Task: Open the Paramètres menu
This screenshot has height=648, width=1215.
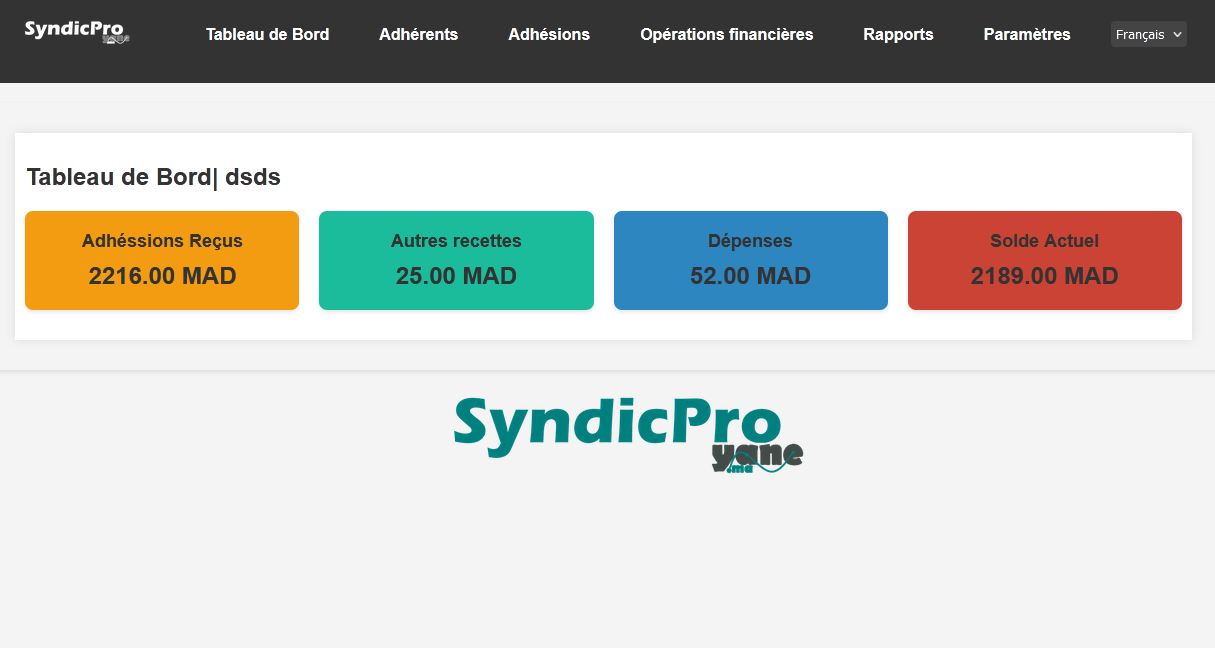Action: click(x=1026, y=35)
